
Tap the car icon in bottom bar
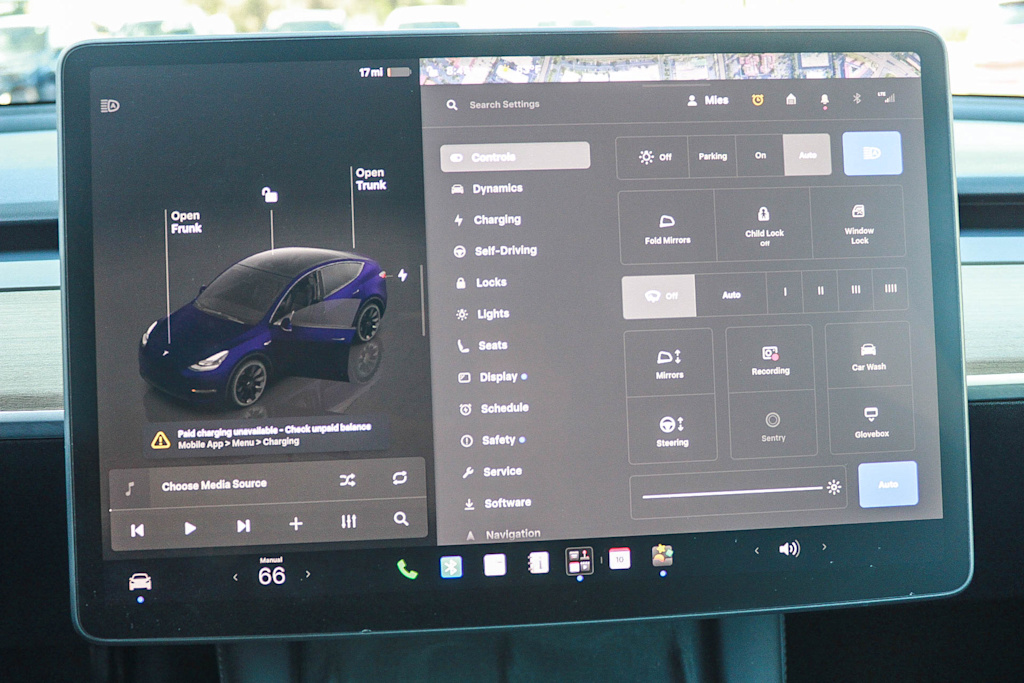coord(140,582)
